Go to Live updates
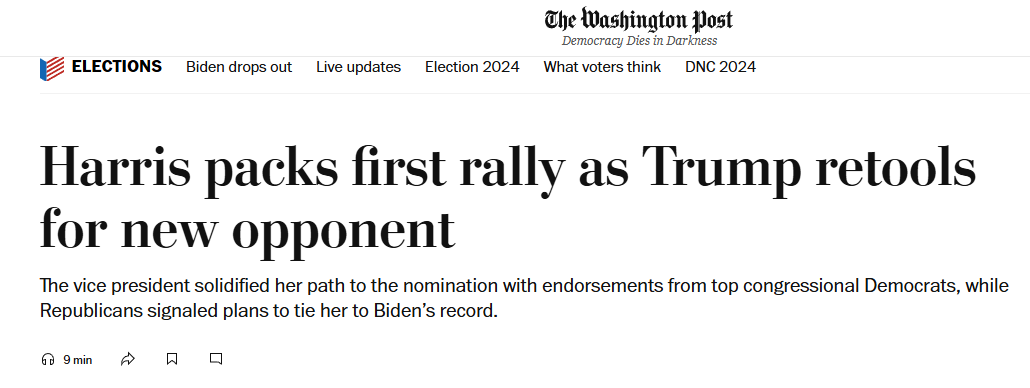 [358, 67]
